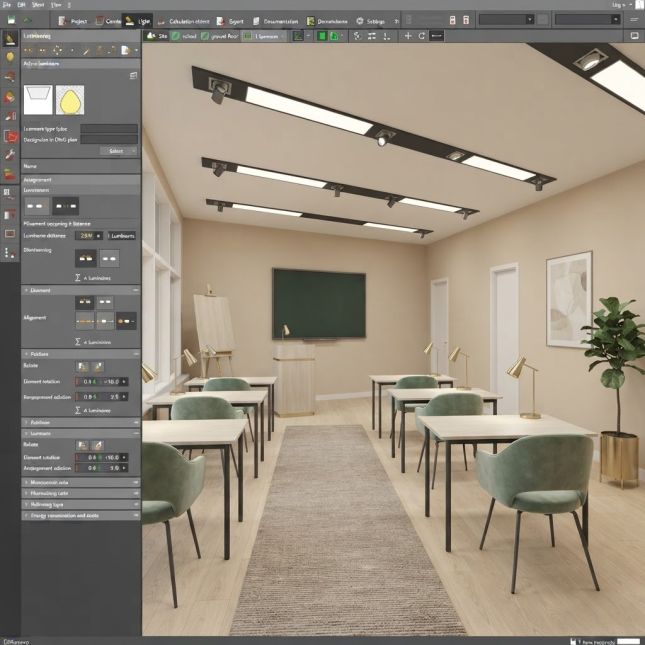
Task: Select the yellow light bulb icon in left sidebar
Action: coord(10,57)
